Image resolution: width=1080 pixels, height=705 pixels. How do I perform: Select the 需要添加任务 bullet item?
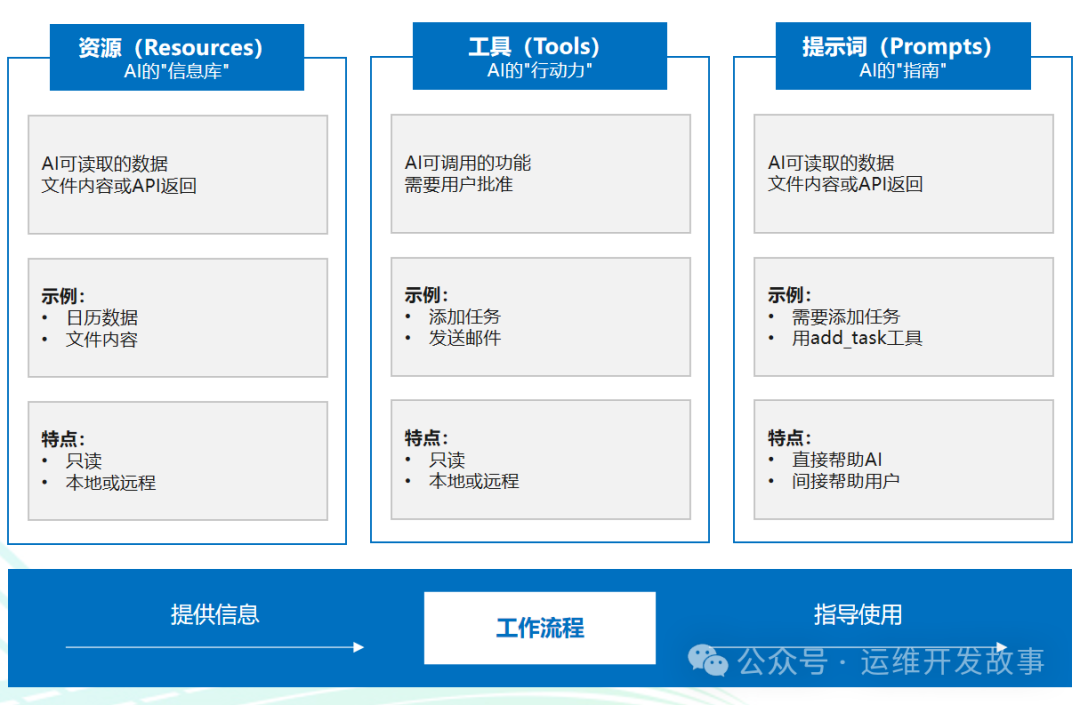click(x=846, y=317)
